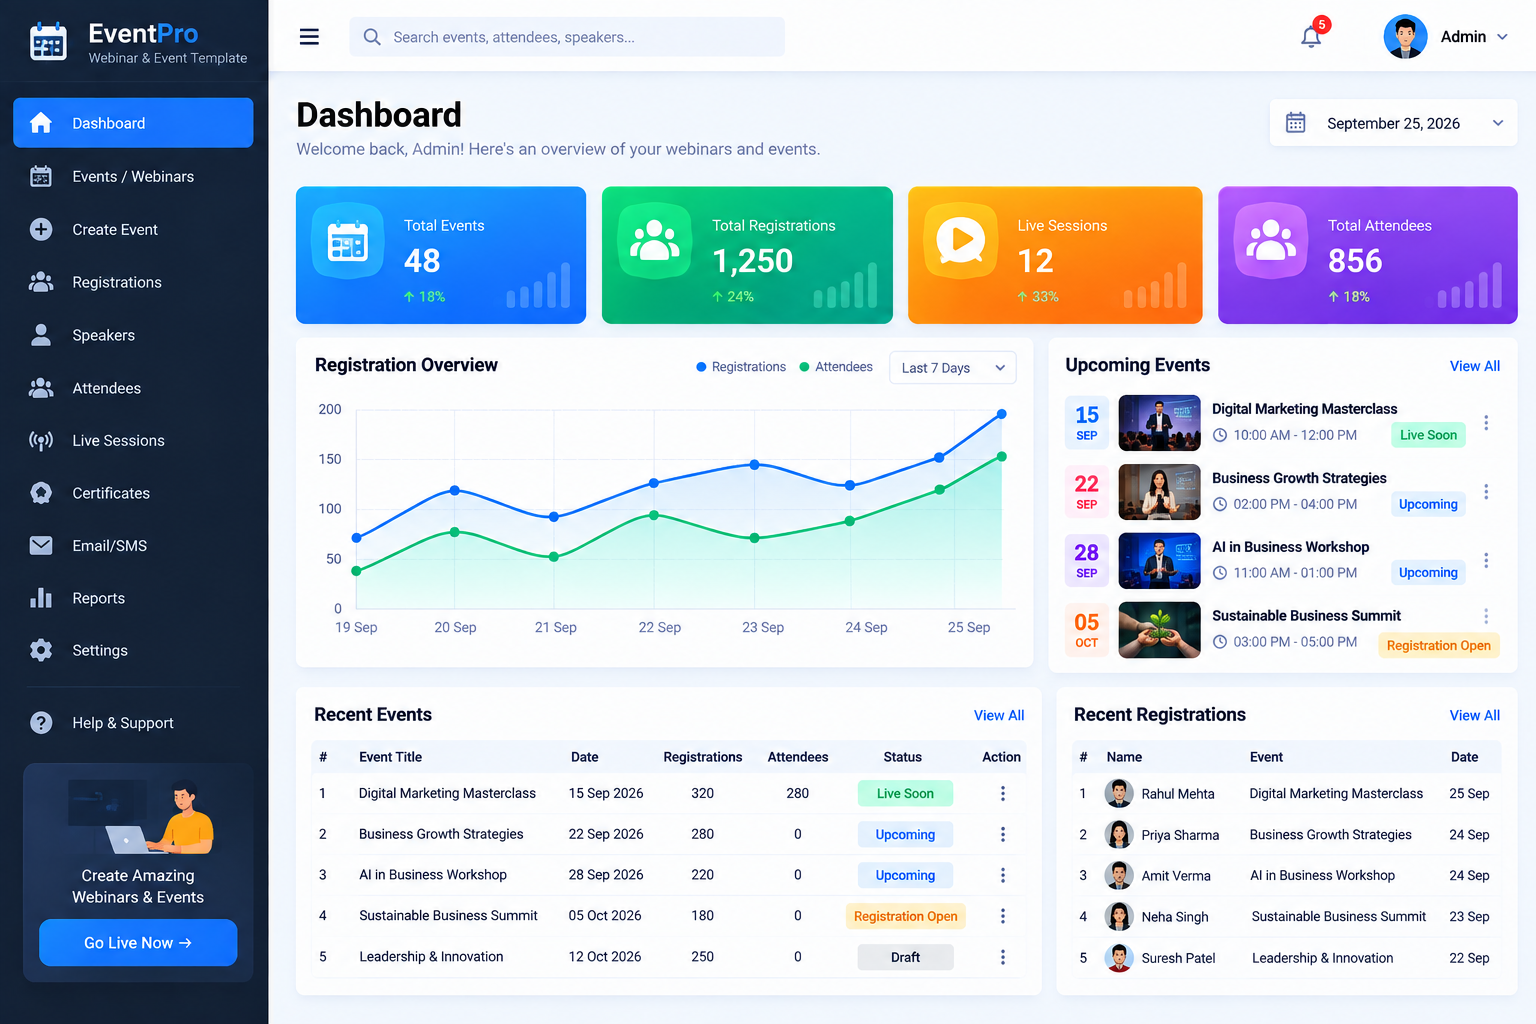Image resolution: width=1536 pixels, height=1024 pixels.
Task: Go to Dashboard in sidebar
Action: point(133,123)
